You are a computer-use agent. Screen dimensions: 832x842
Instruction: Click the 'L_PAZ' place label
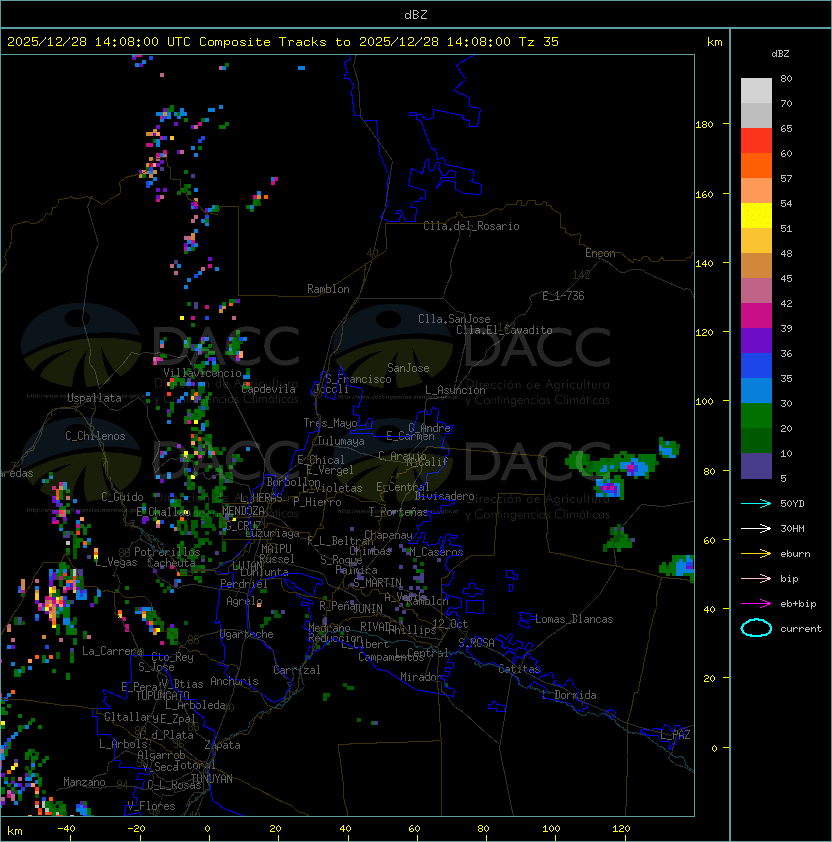tap(675, 735)
